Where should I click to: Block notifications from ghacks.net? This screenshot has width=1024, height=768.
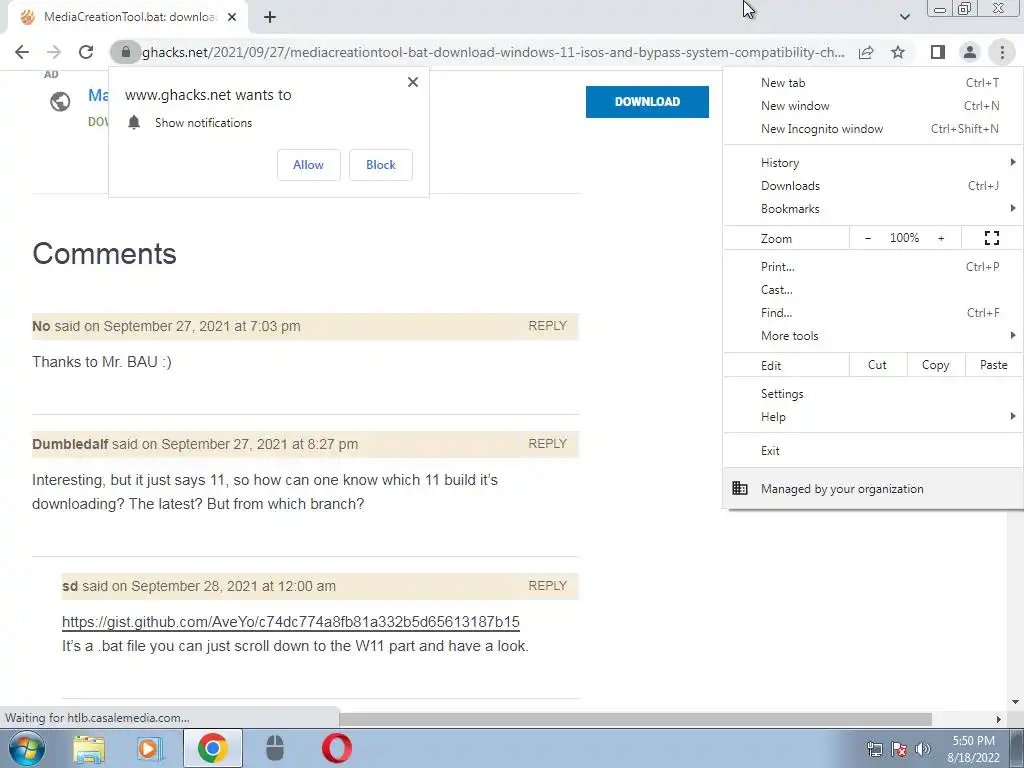point(381,165)
